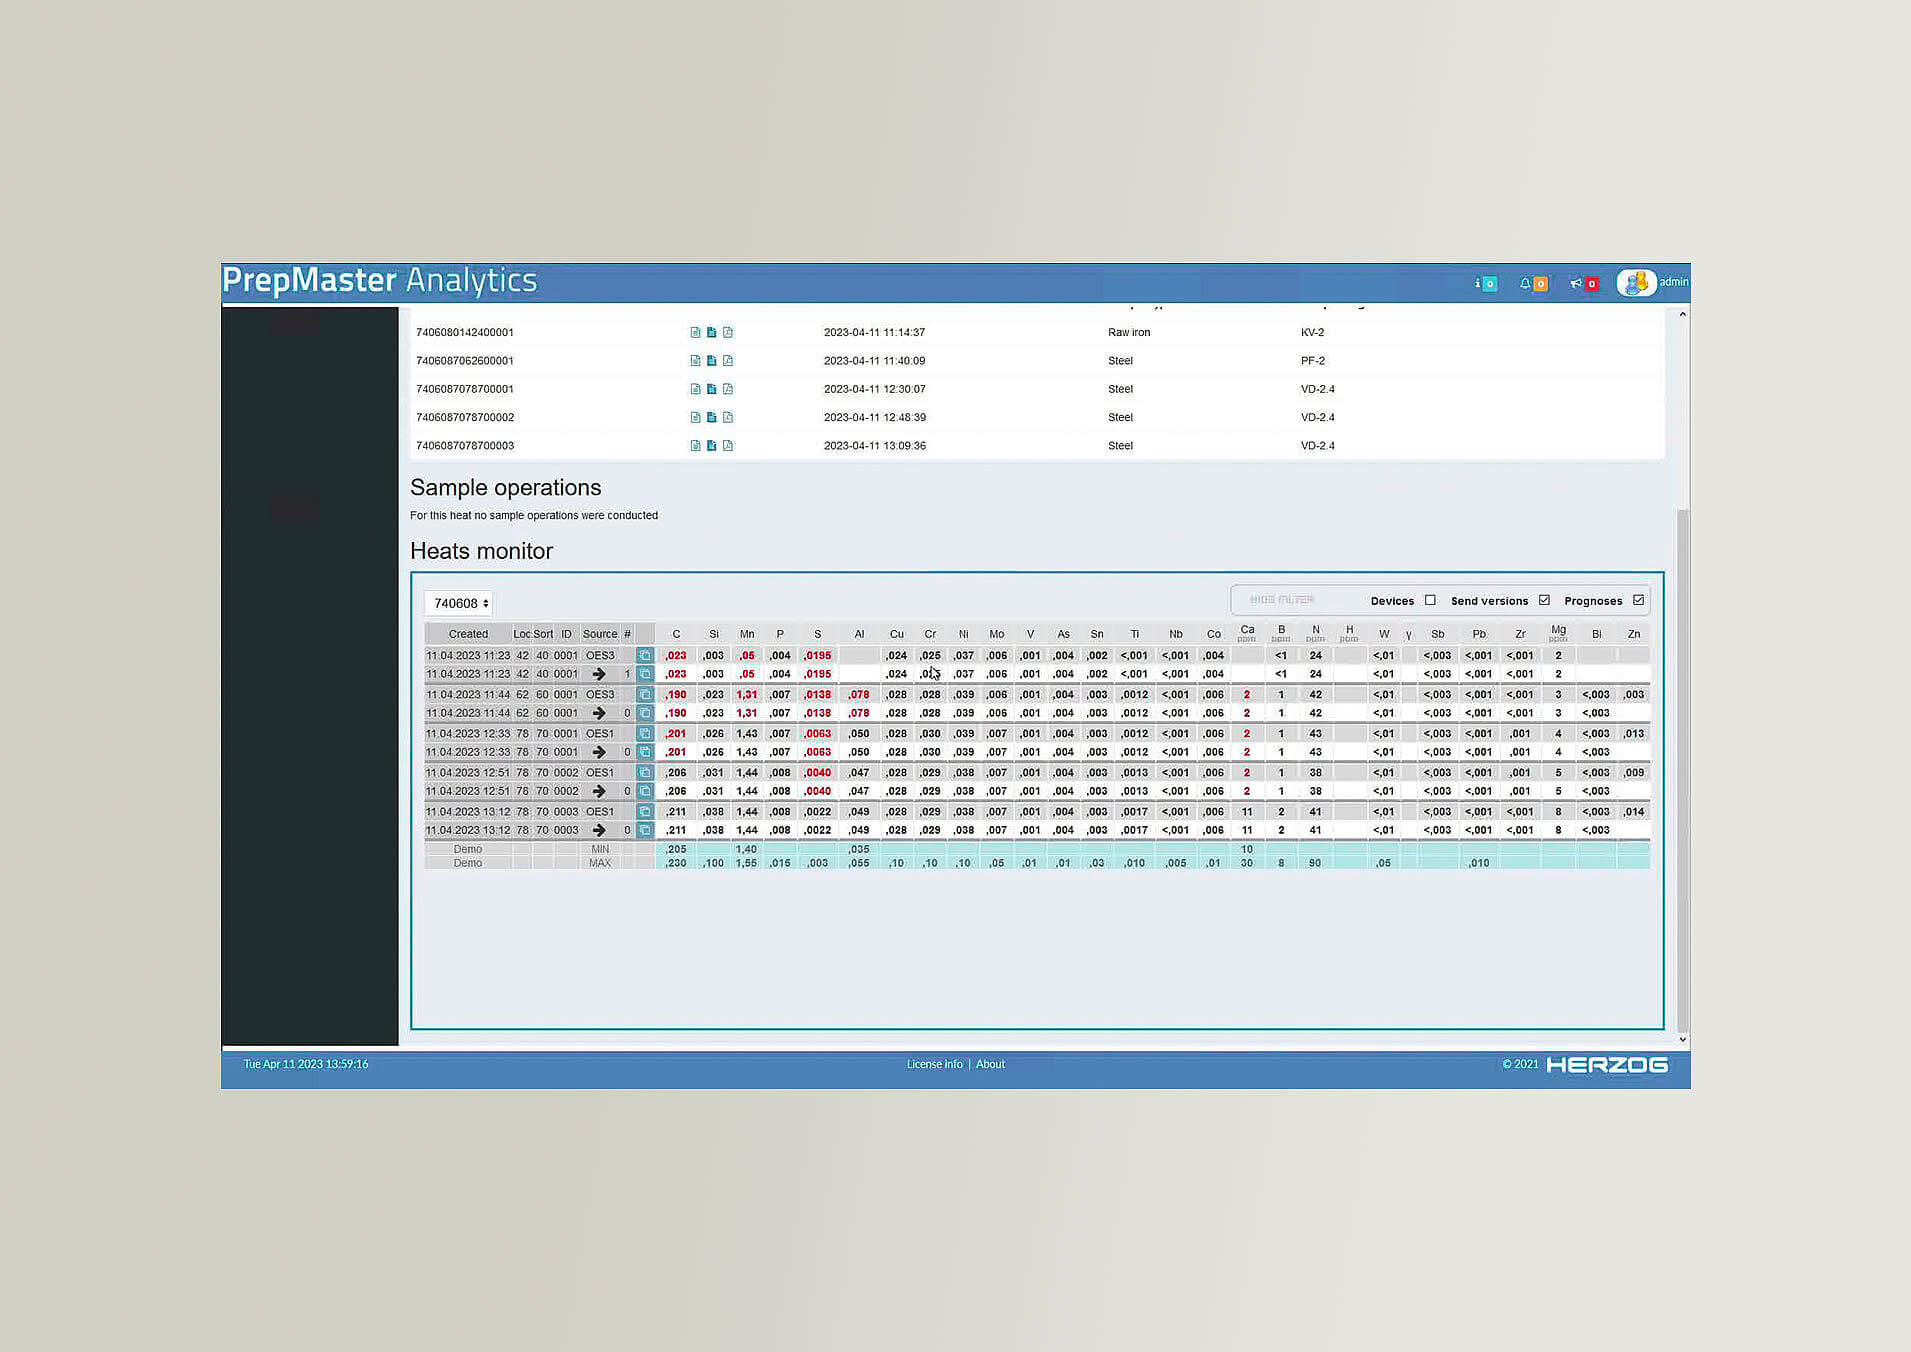Image resolution: width=1911 pixels, height=1352 pixels.
Task: Click red ,078 Al value in 11:44 OES3 row
Action: coord(859,695)
